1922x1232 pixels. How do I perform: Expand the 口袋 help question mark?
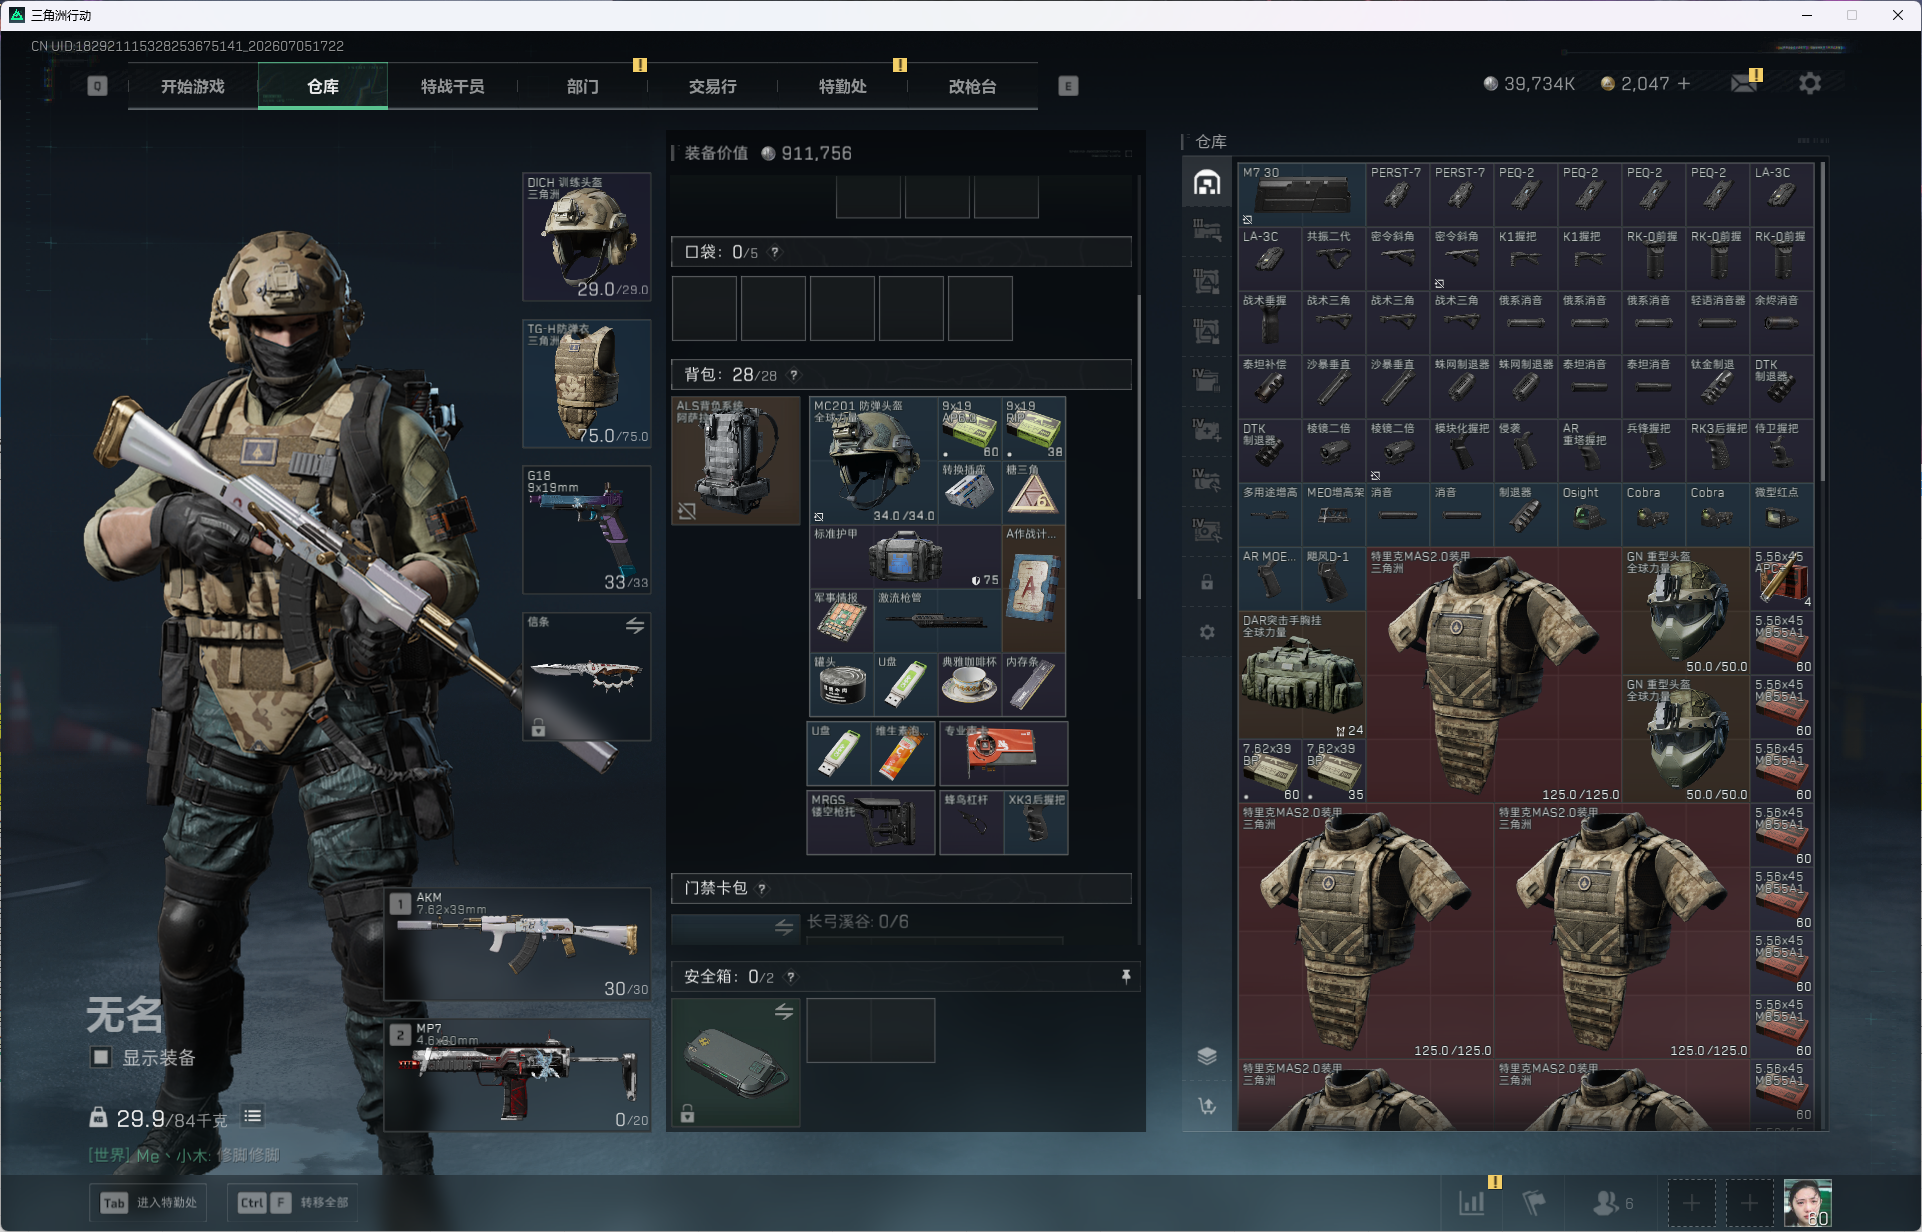coord(775,253)
